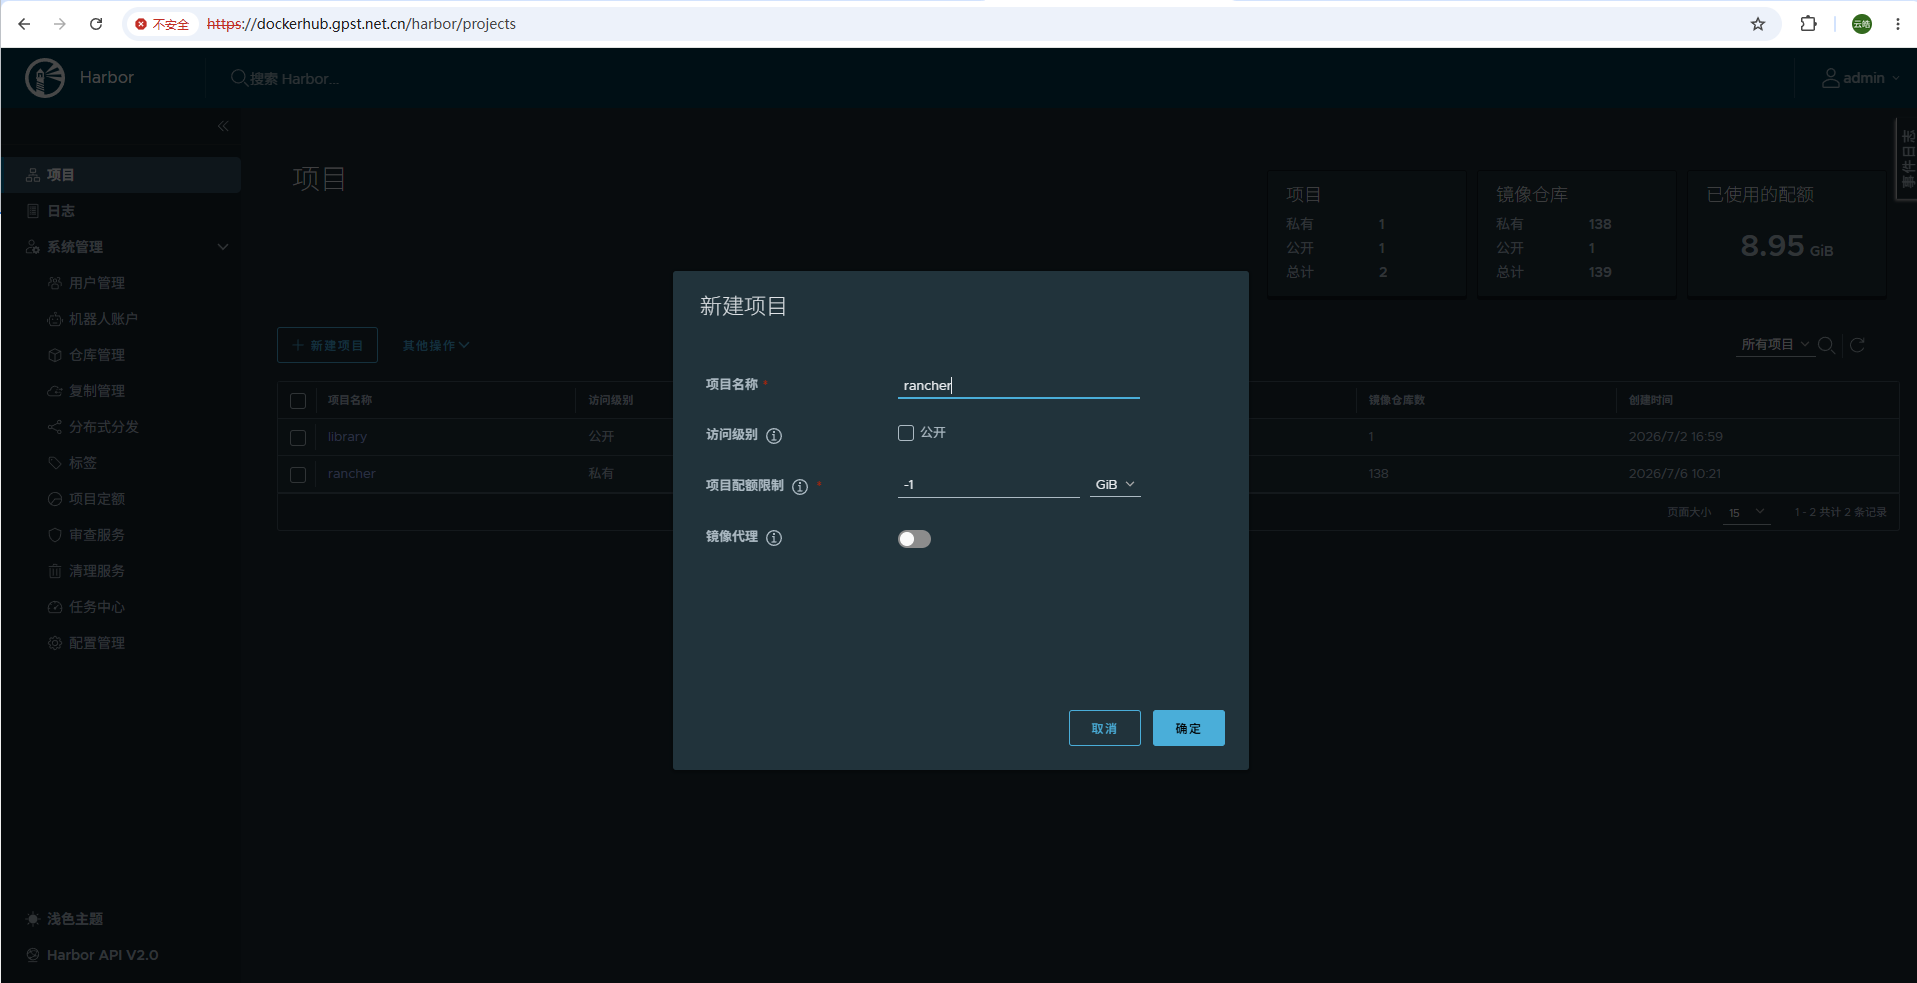The image size is (1917, 983).
Task: Click the 取消 button
Action: click(x=1104, y=728)
